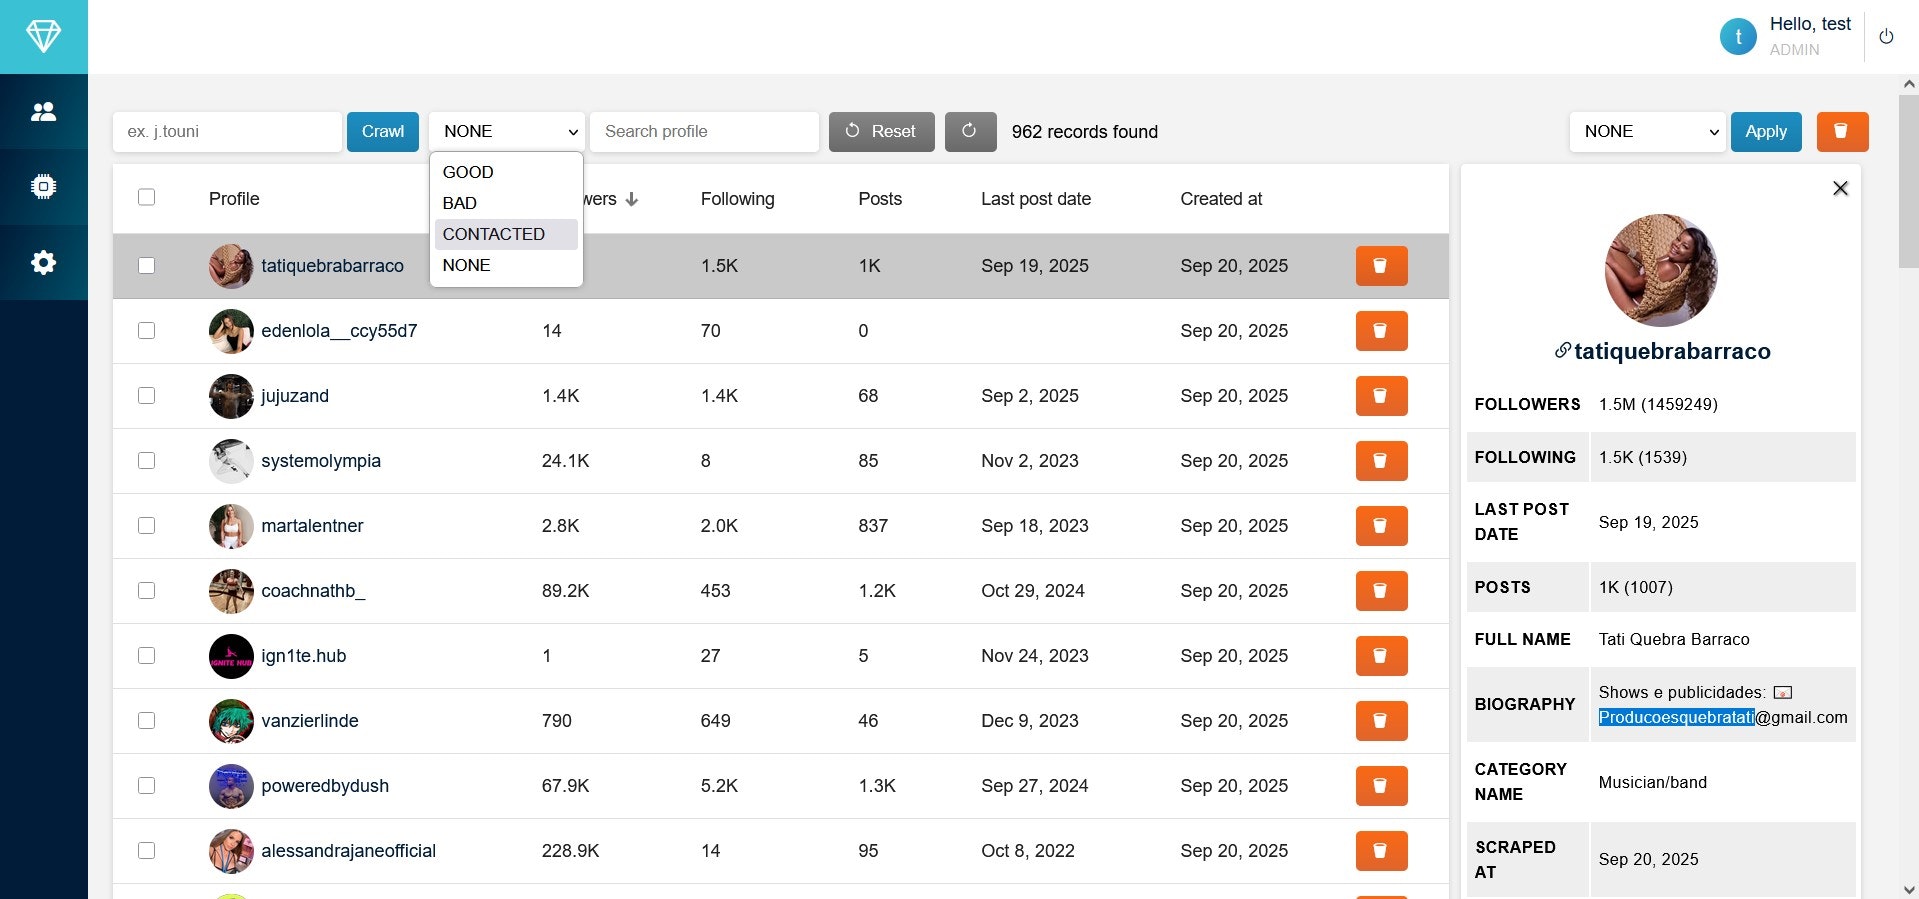Delete the poweredbydush row
Viewport: 1919px width, 899px height.
coord(1381,786)
